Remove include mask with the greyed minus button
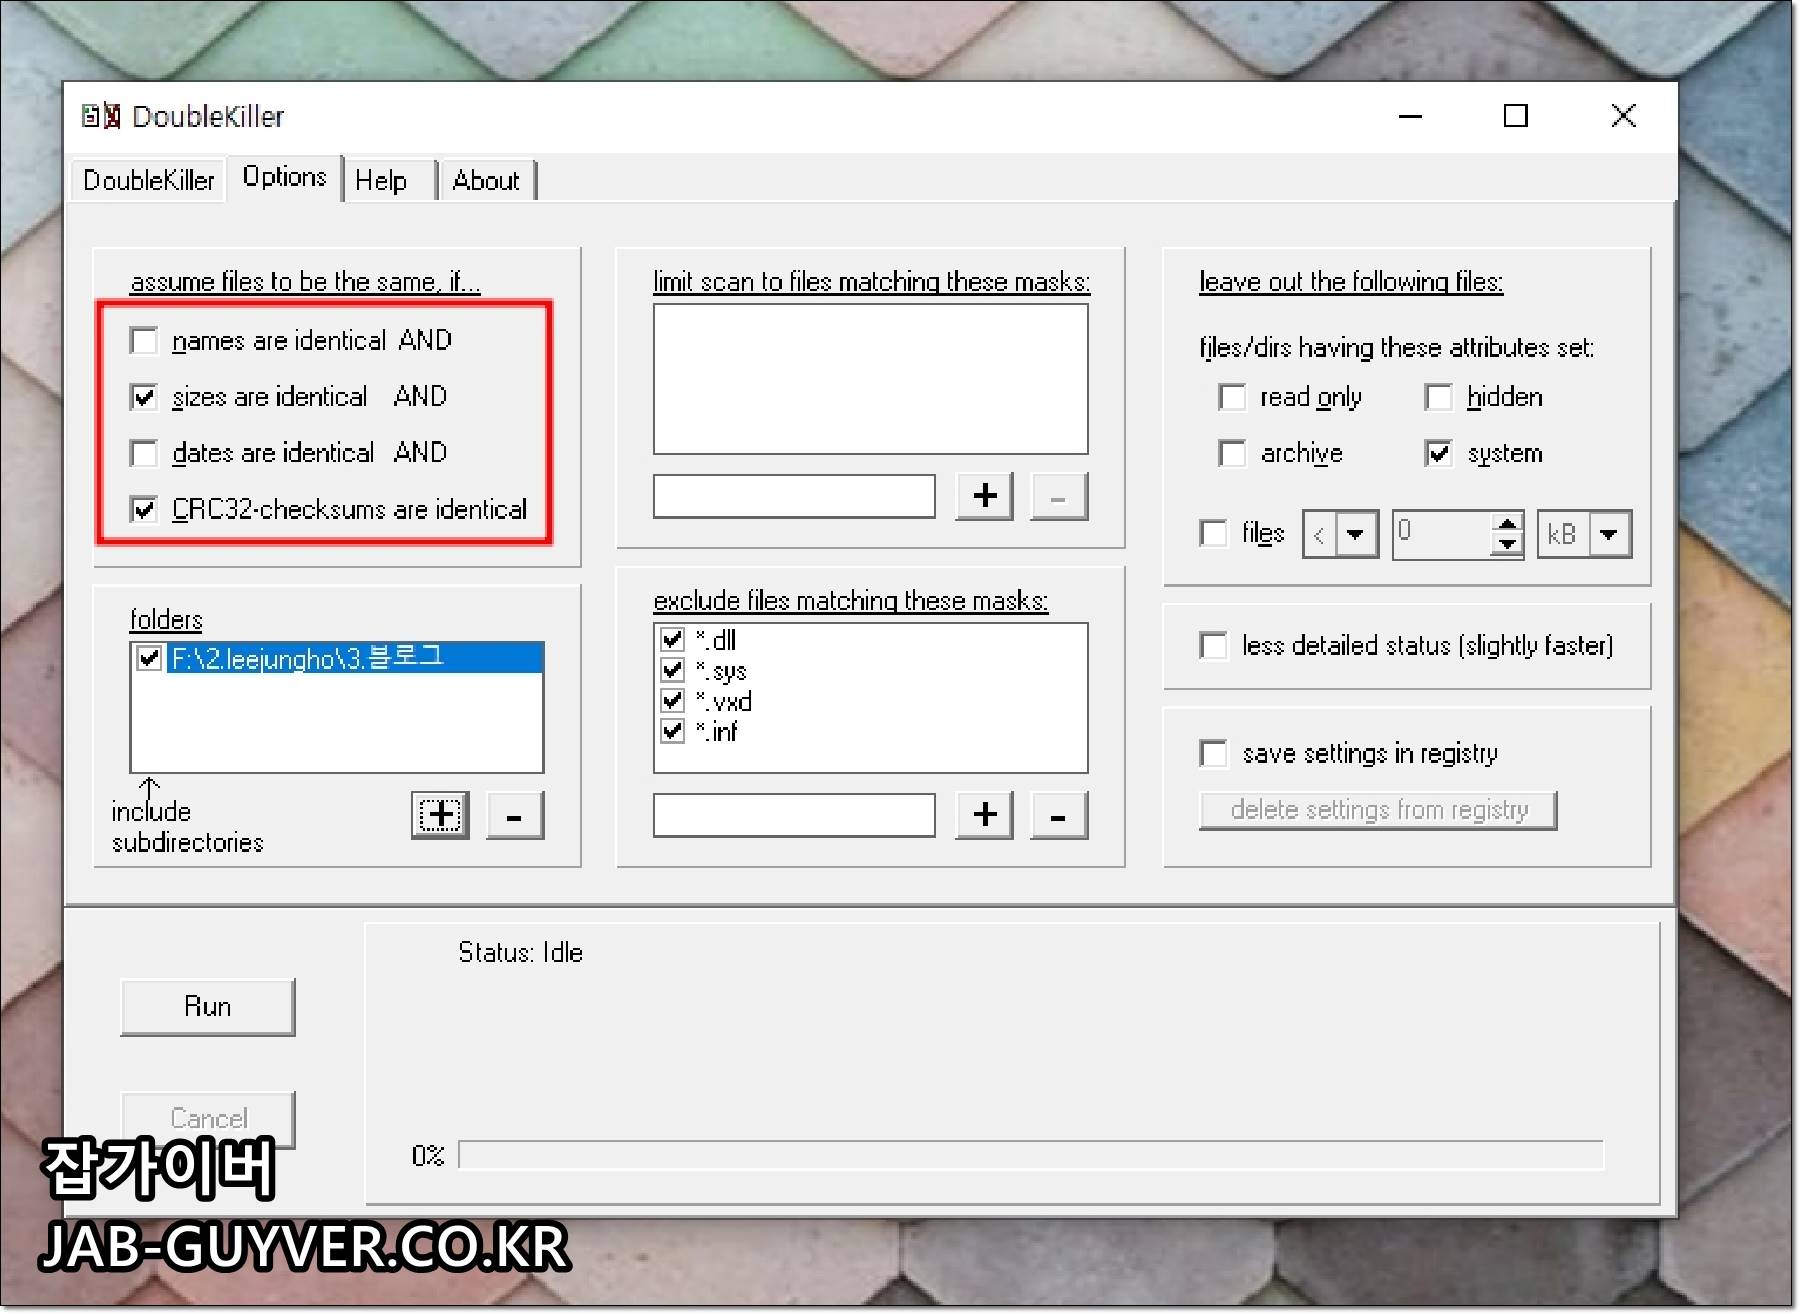Image resolution: width=1800 pixels, height=1314 pixels. click(x=1059, y=496)
